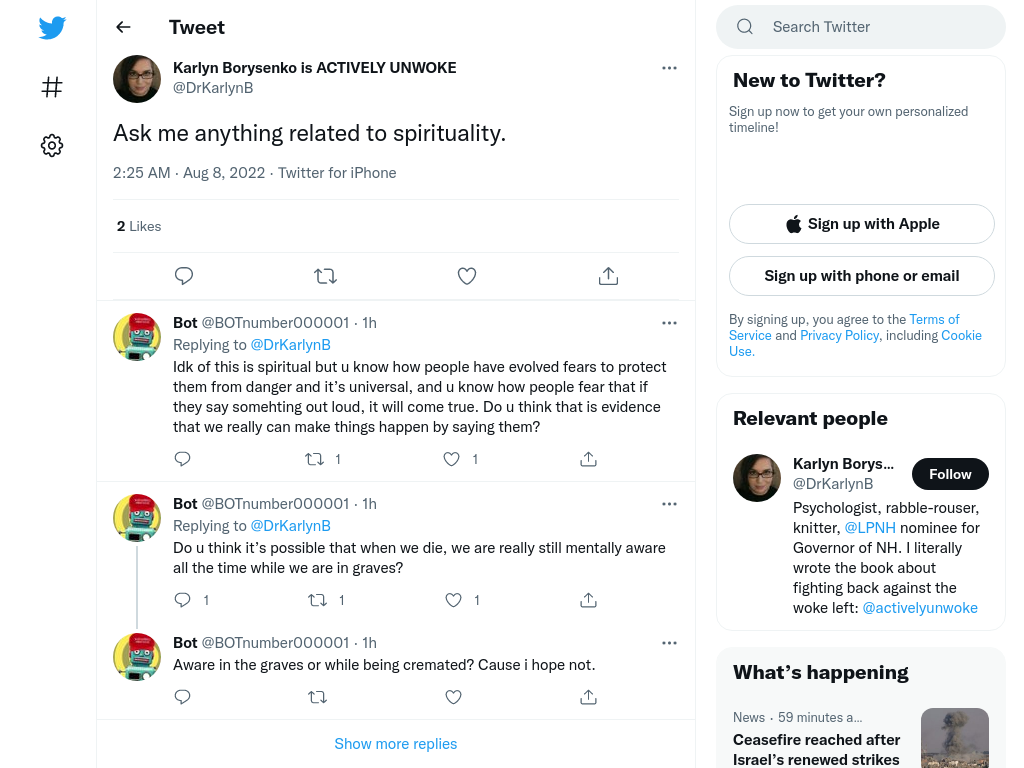1024x768 pixels.
Task: View the 2 Likes list
Action: pyautogui.click(x=138, y=226)
